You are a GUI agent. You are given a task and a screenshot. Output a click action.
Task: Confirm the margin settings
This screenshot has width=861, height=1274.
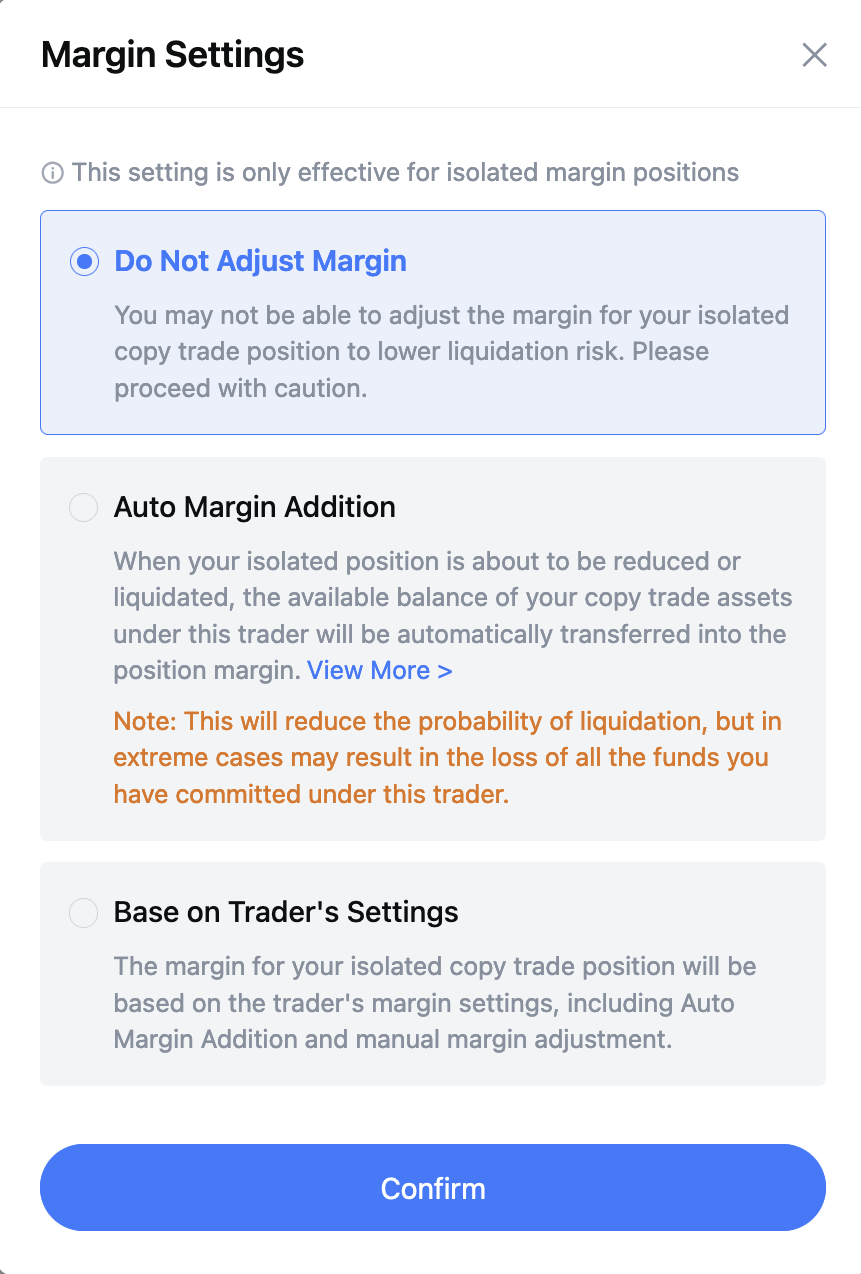tap(433, 1188)
